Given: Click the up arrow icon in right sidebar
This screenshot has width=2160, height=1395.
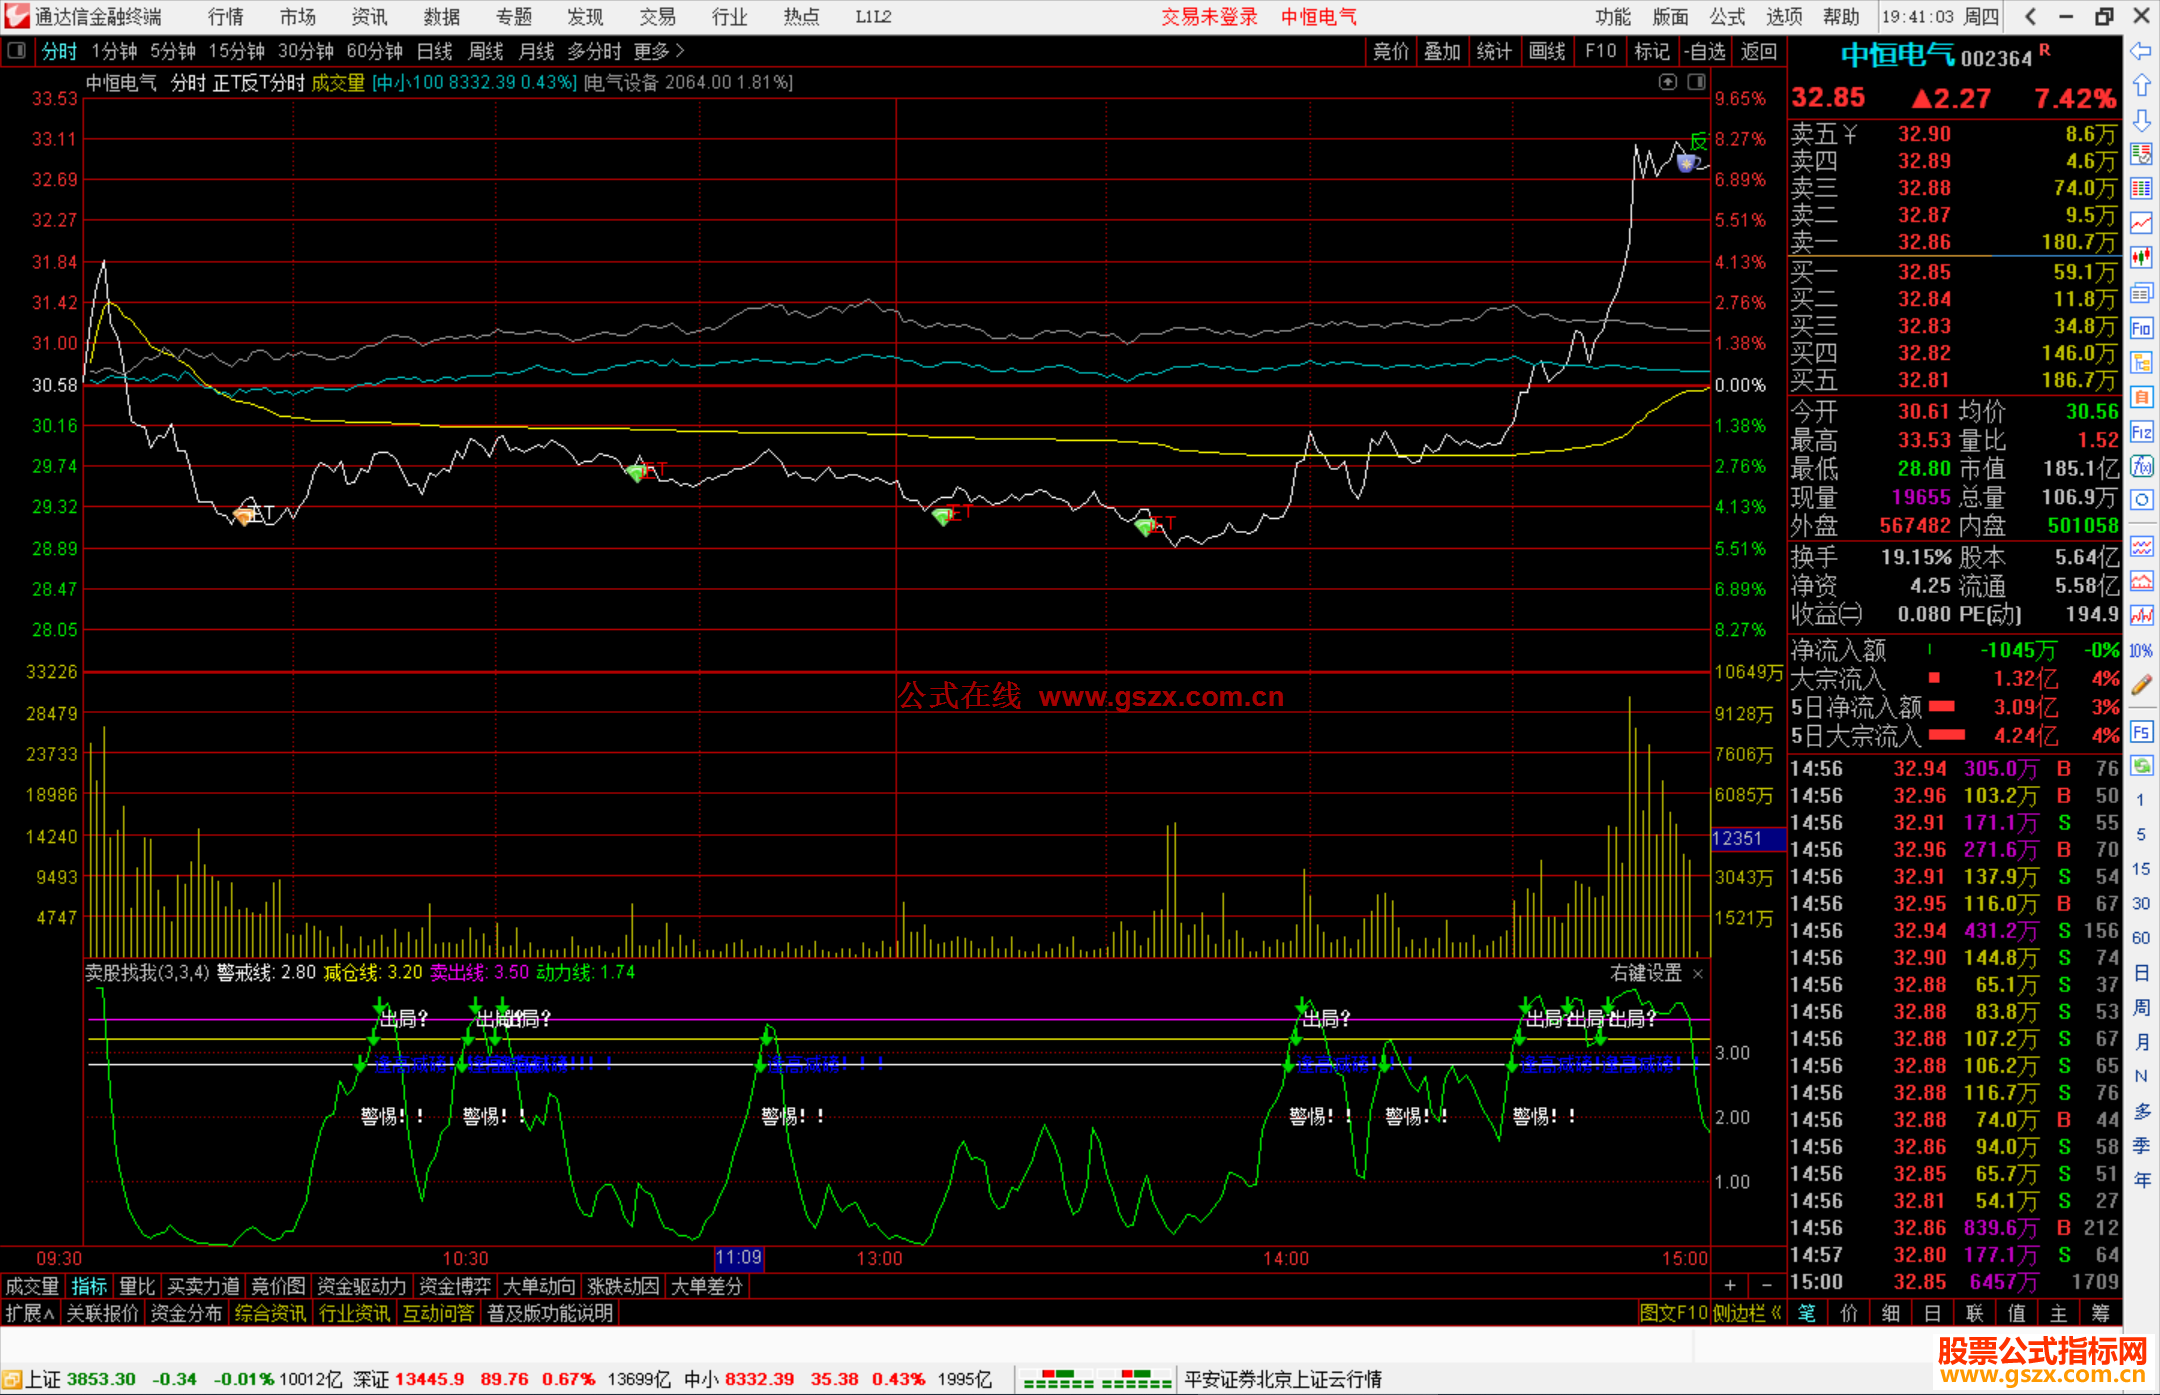Looking at the screenshot, I should click(x=2141, y=85).
